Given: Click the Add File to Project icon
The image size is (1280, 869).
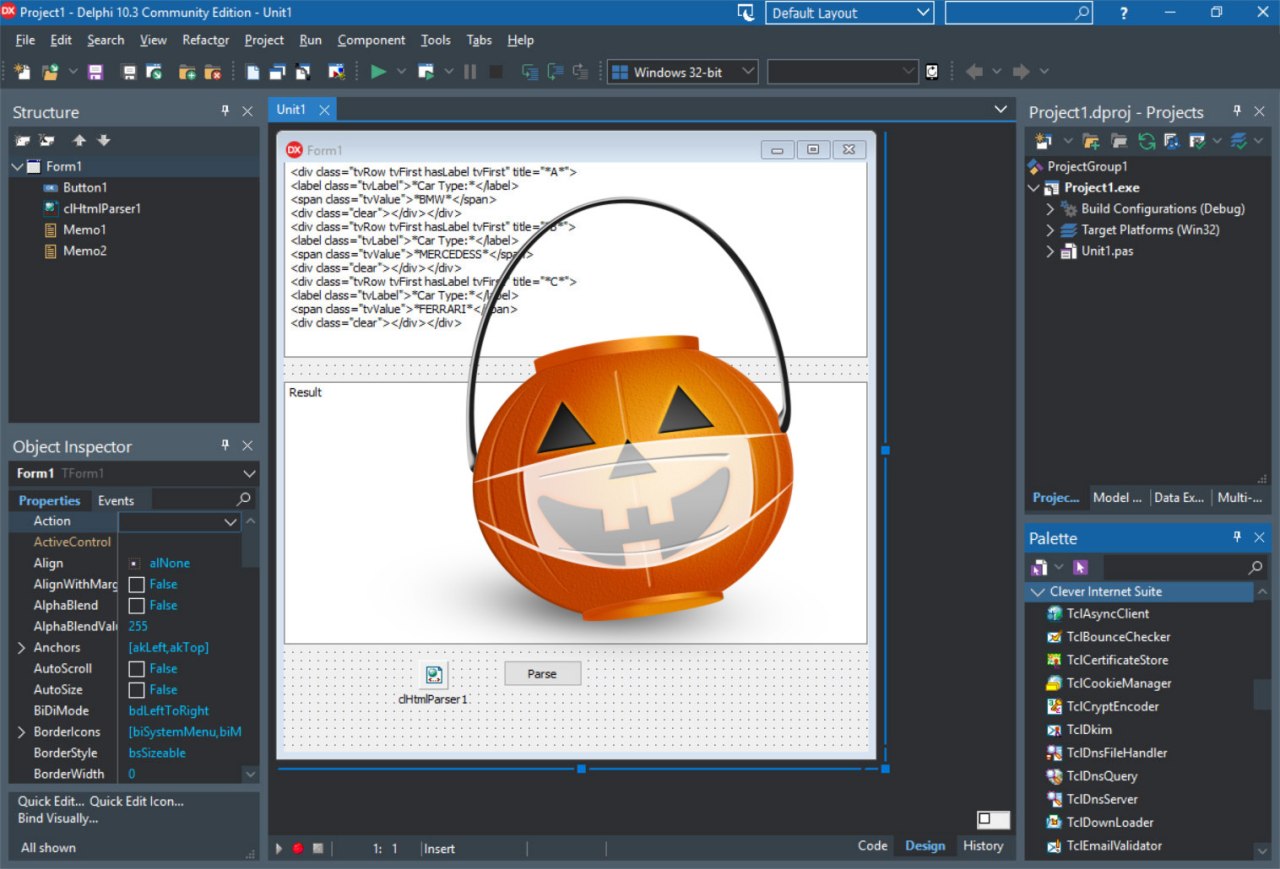Looking at the screenshot, I should 187,72.
